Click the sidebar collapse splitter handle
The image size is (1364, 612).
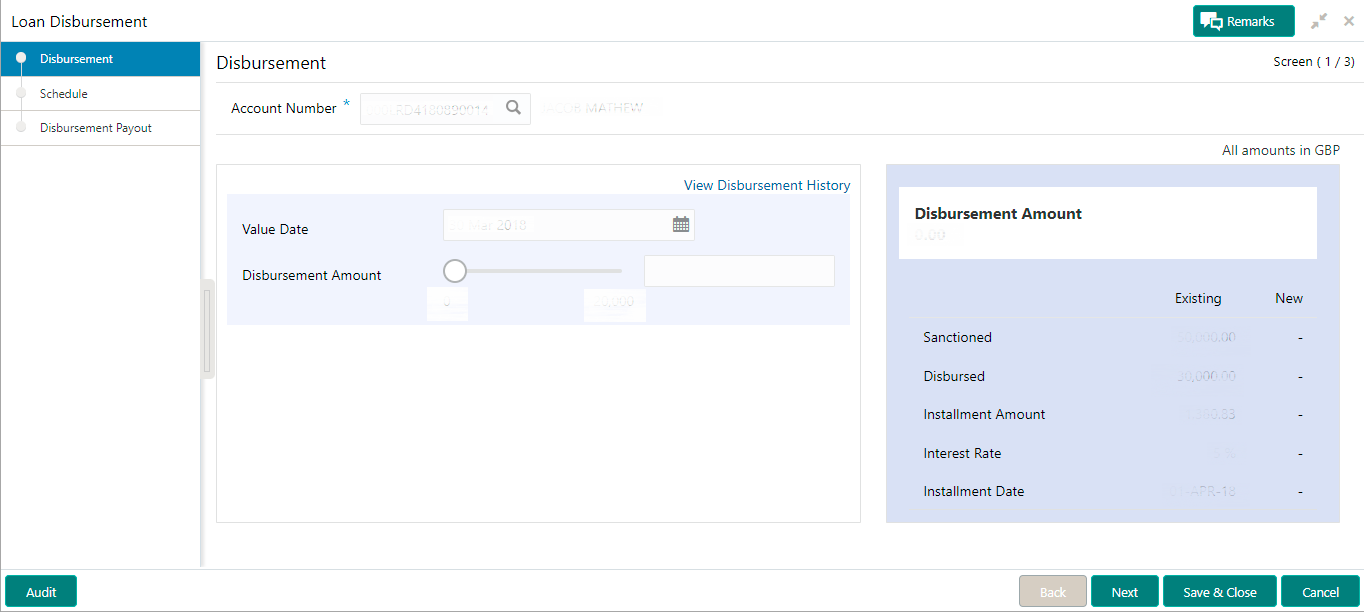pyautogui.click(x=208, y=329)
